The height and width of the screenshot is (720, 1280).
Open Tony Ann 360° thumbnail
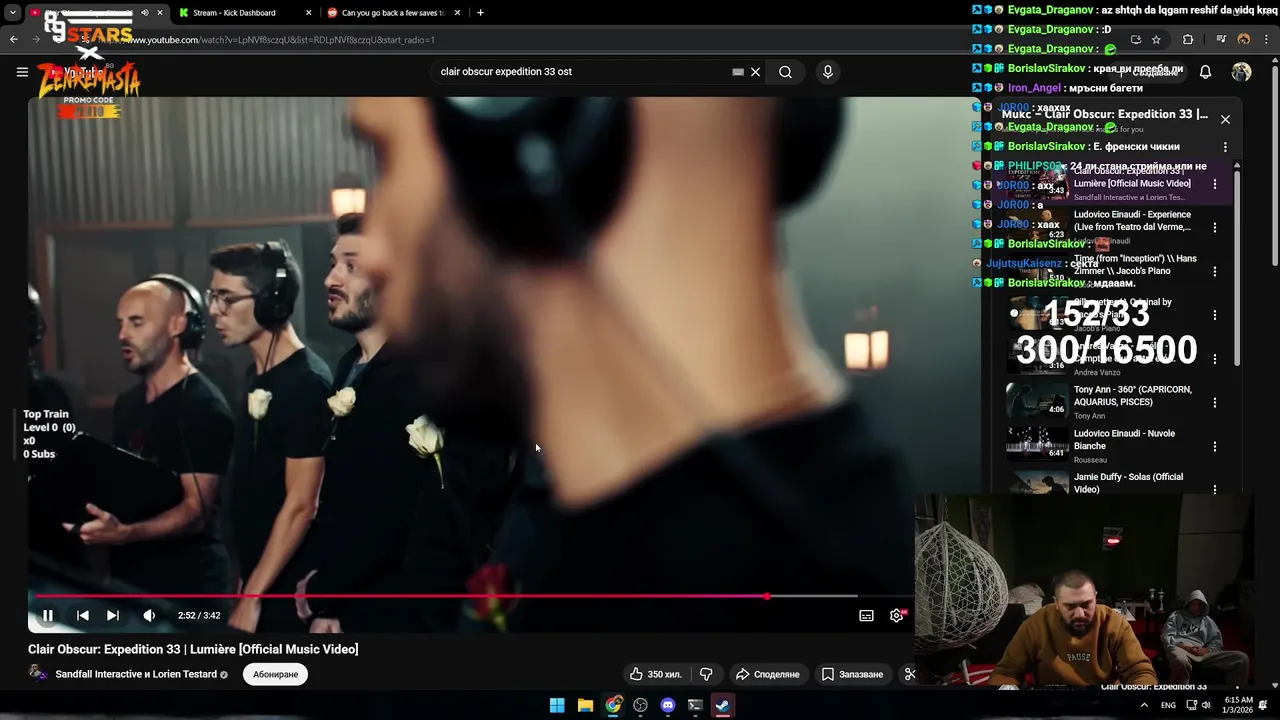[1037, 401]
